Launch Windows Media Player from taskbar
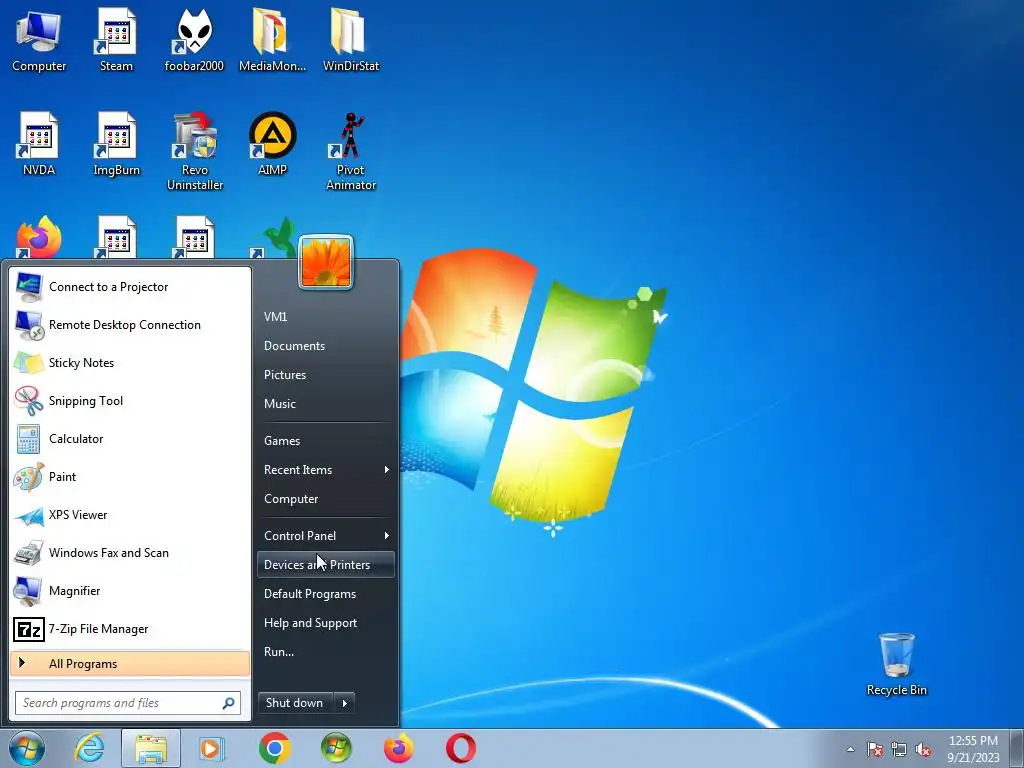 211,748
